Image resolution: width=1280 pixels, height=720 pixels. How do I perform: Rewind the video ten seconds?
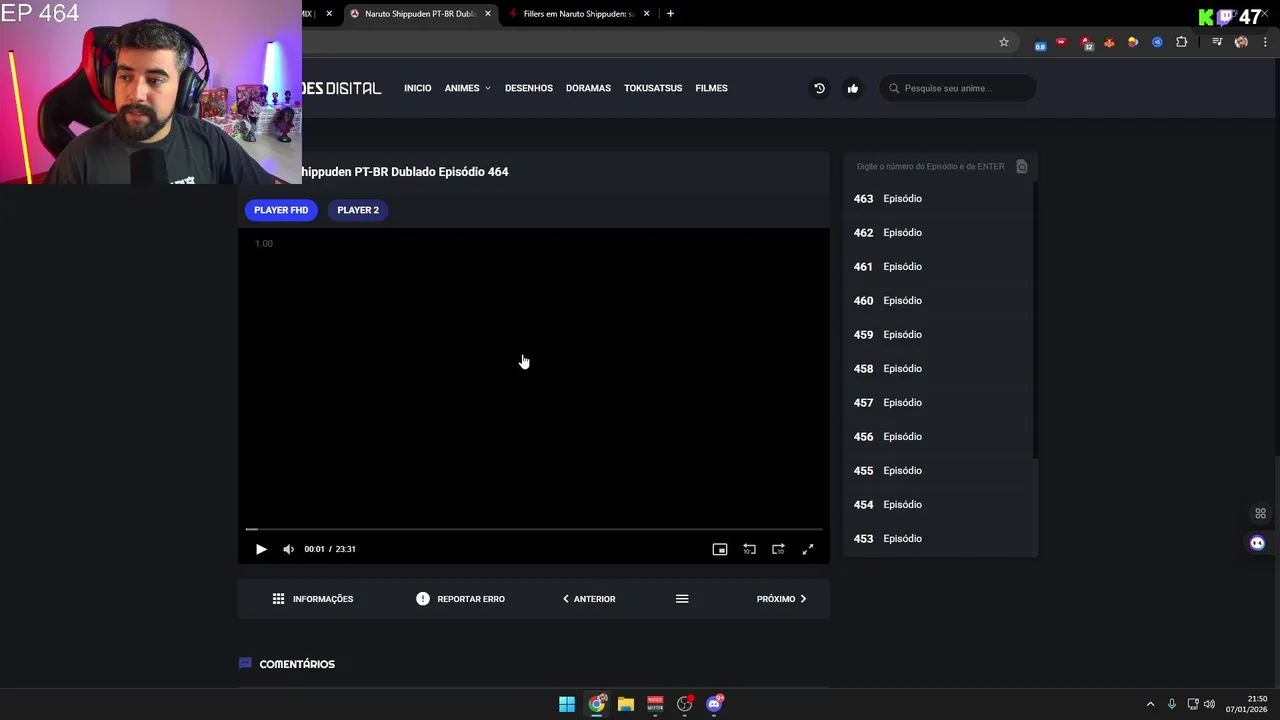tap(749, 549)
